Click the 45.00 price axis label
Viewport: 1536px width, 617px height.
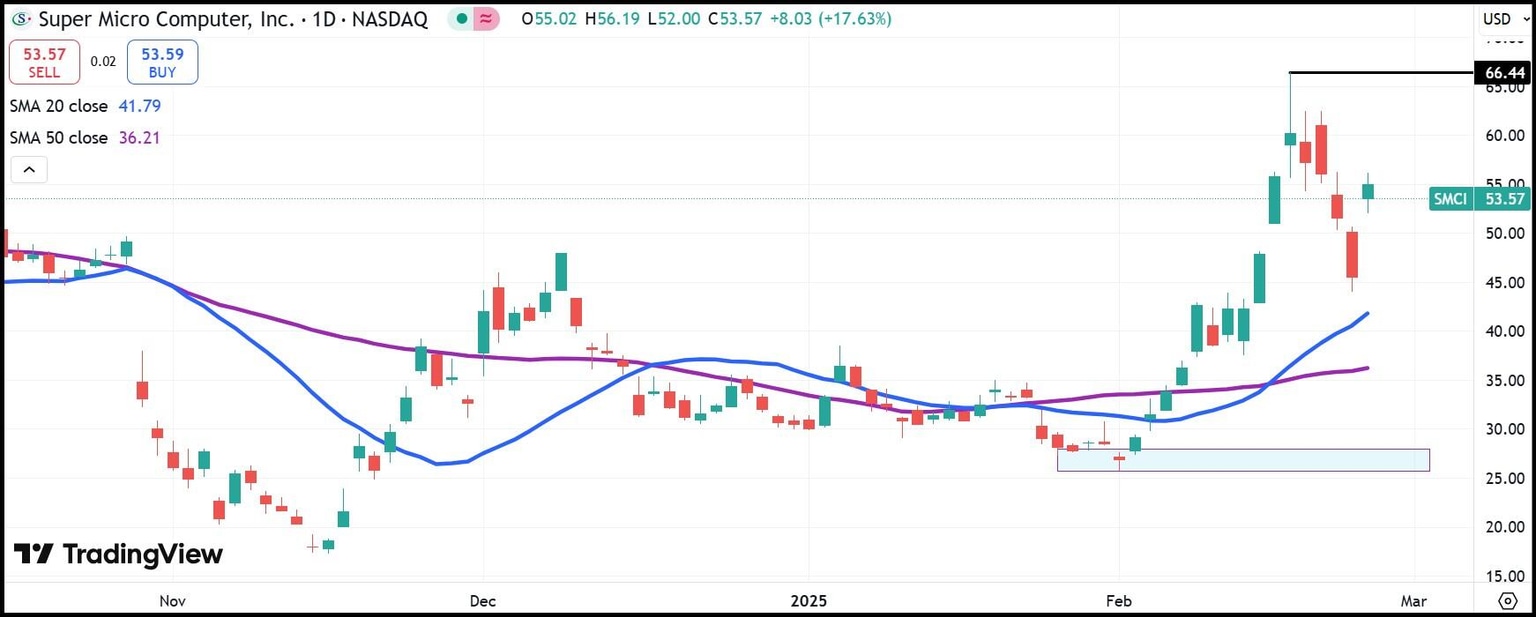pos(1503,283)
